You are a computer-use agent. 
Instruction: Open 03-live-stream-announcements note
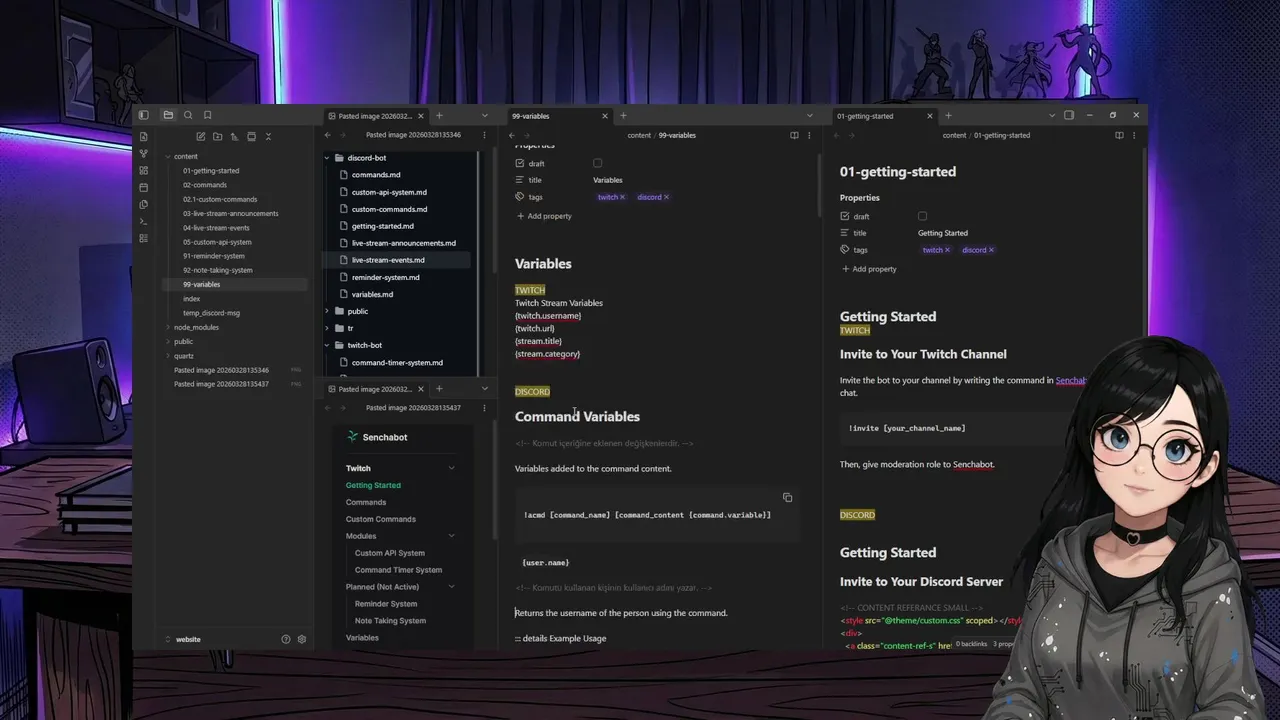(231, 213)
